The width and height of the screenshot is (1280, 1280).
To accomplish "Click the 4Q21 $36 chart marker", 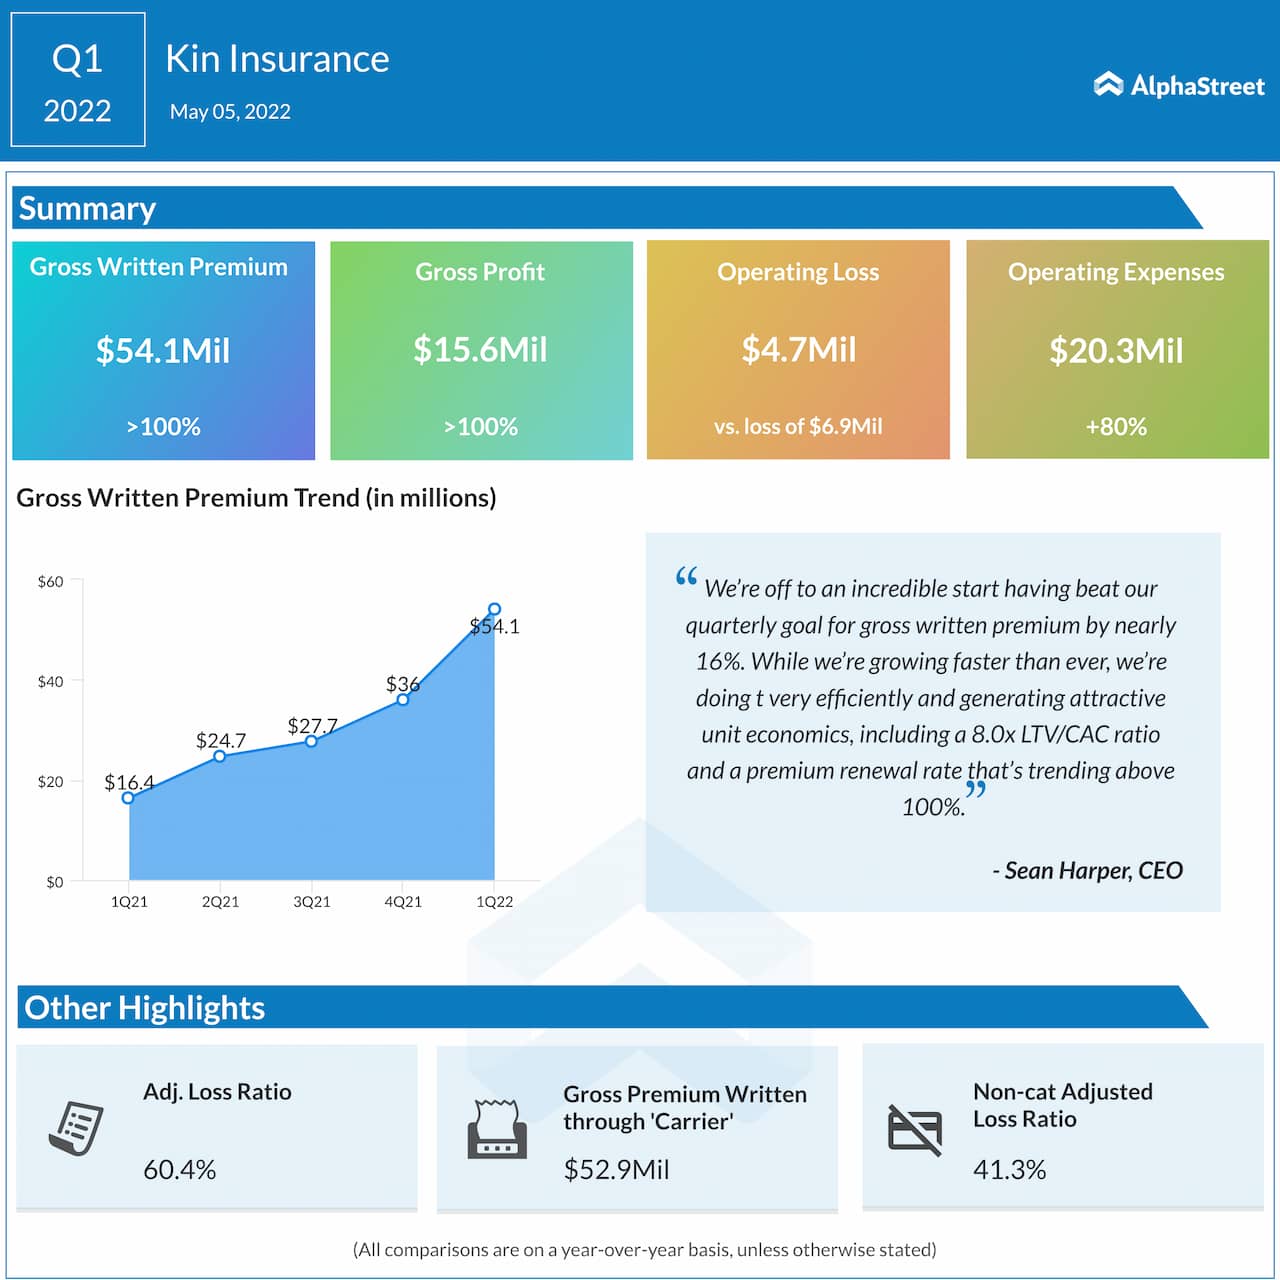I will [x=403, y=700].
